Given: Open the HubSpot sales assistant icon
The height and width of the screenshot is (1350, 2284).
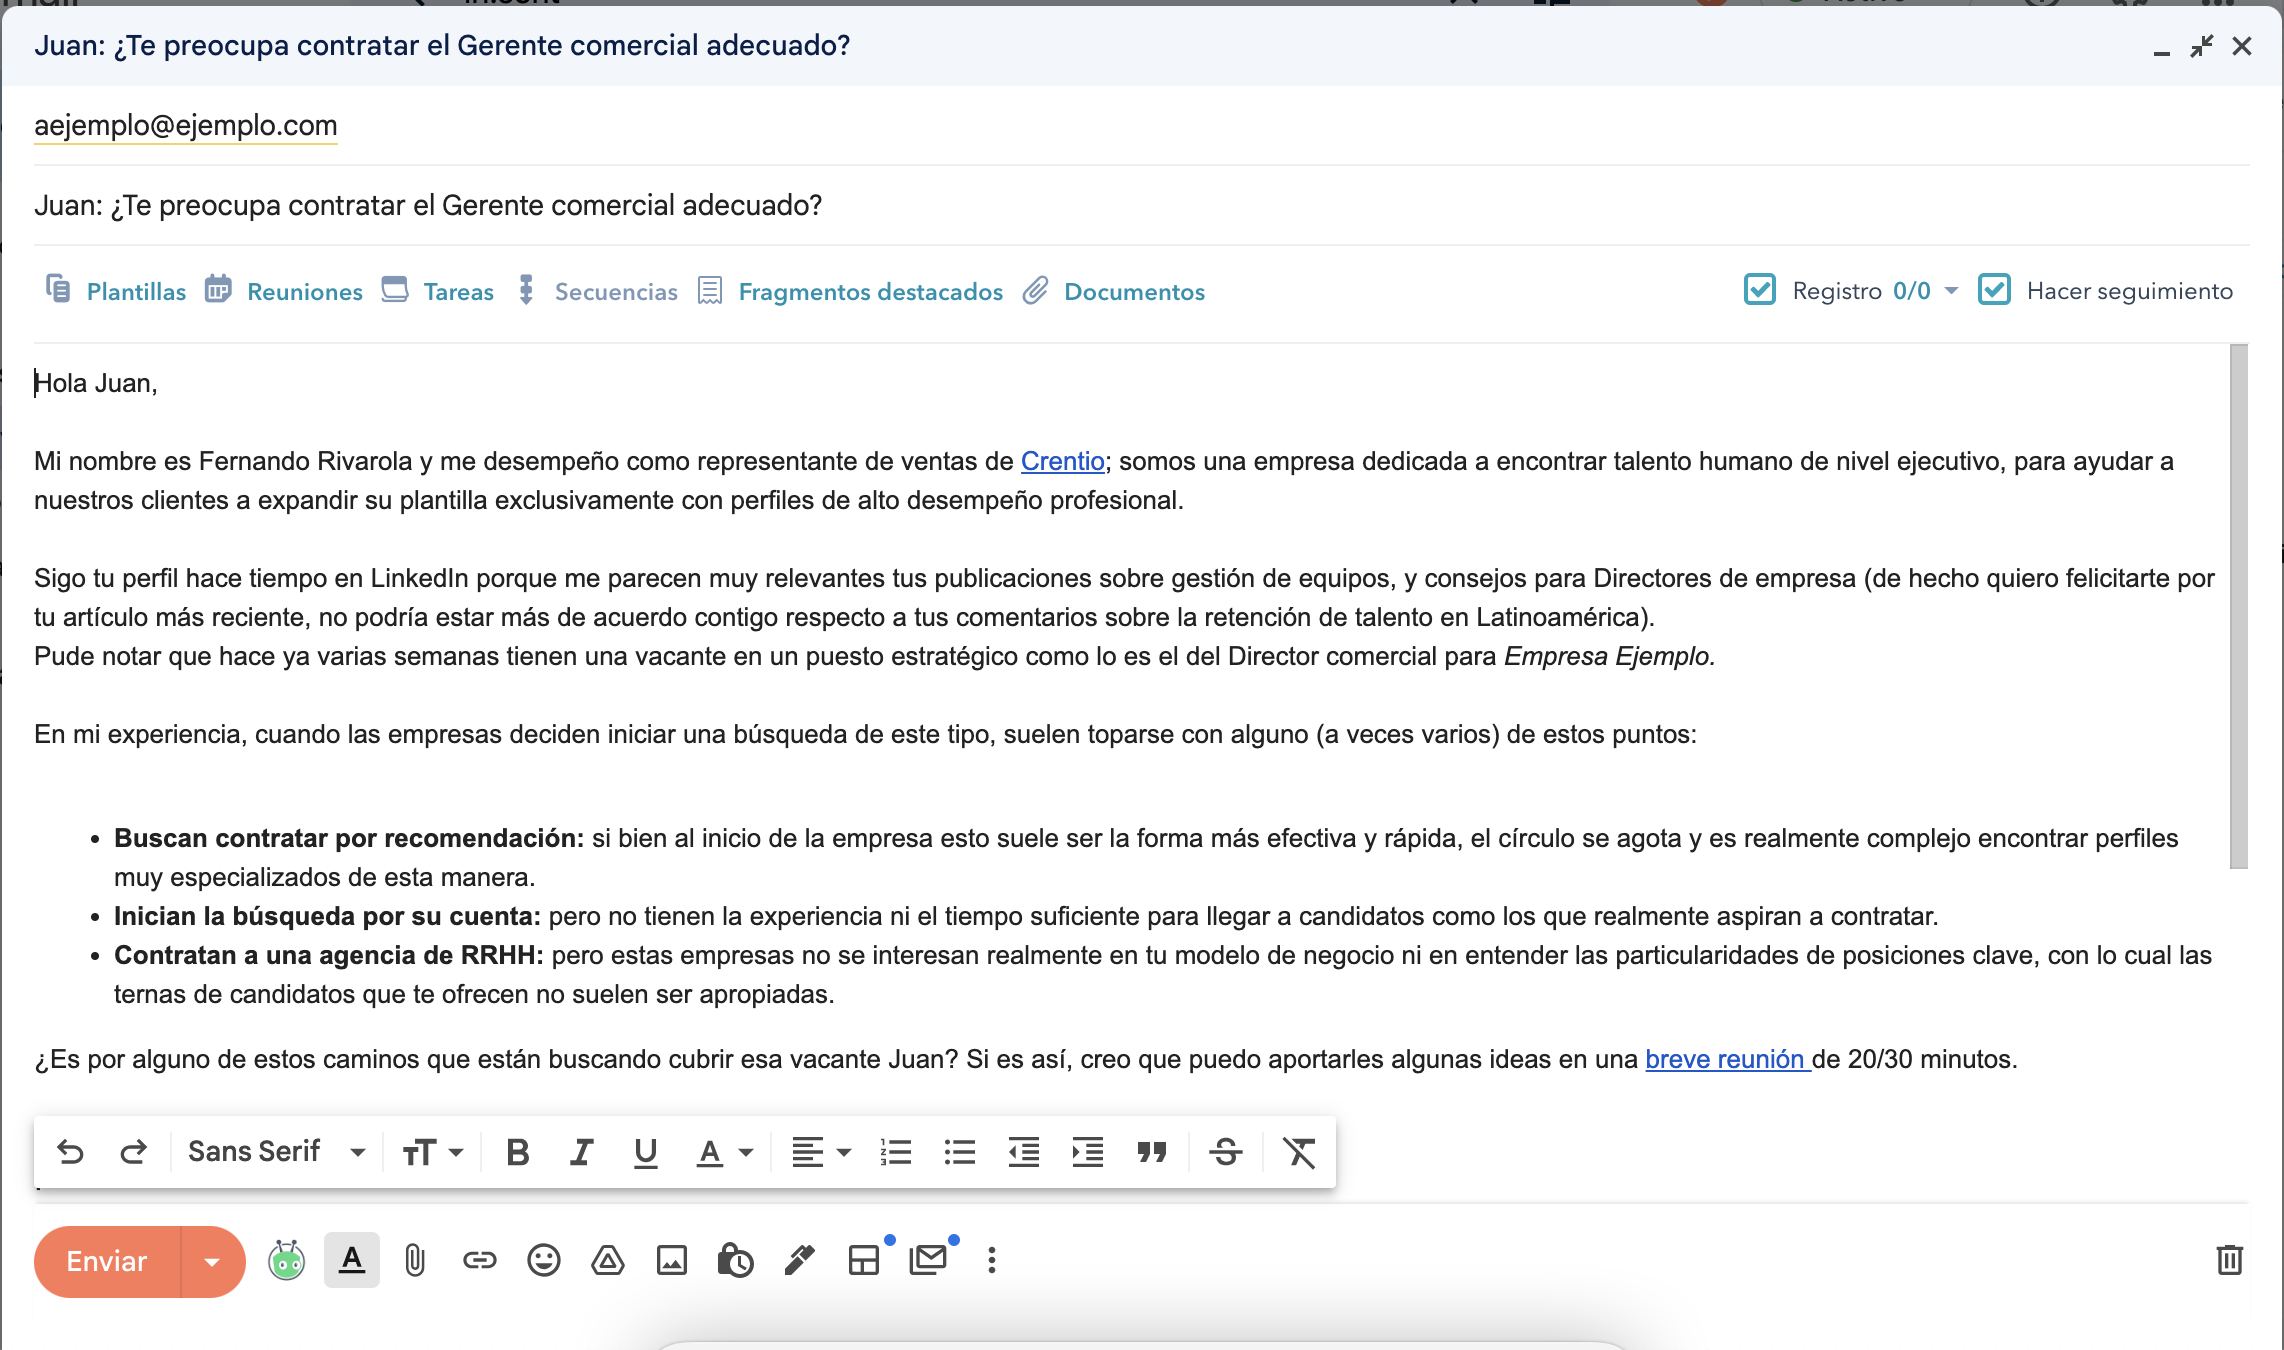Looking at the screenshot, I should click(287, 1260).
